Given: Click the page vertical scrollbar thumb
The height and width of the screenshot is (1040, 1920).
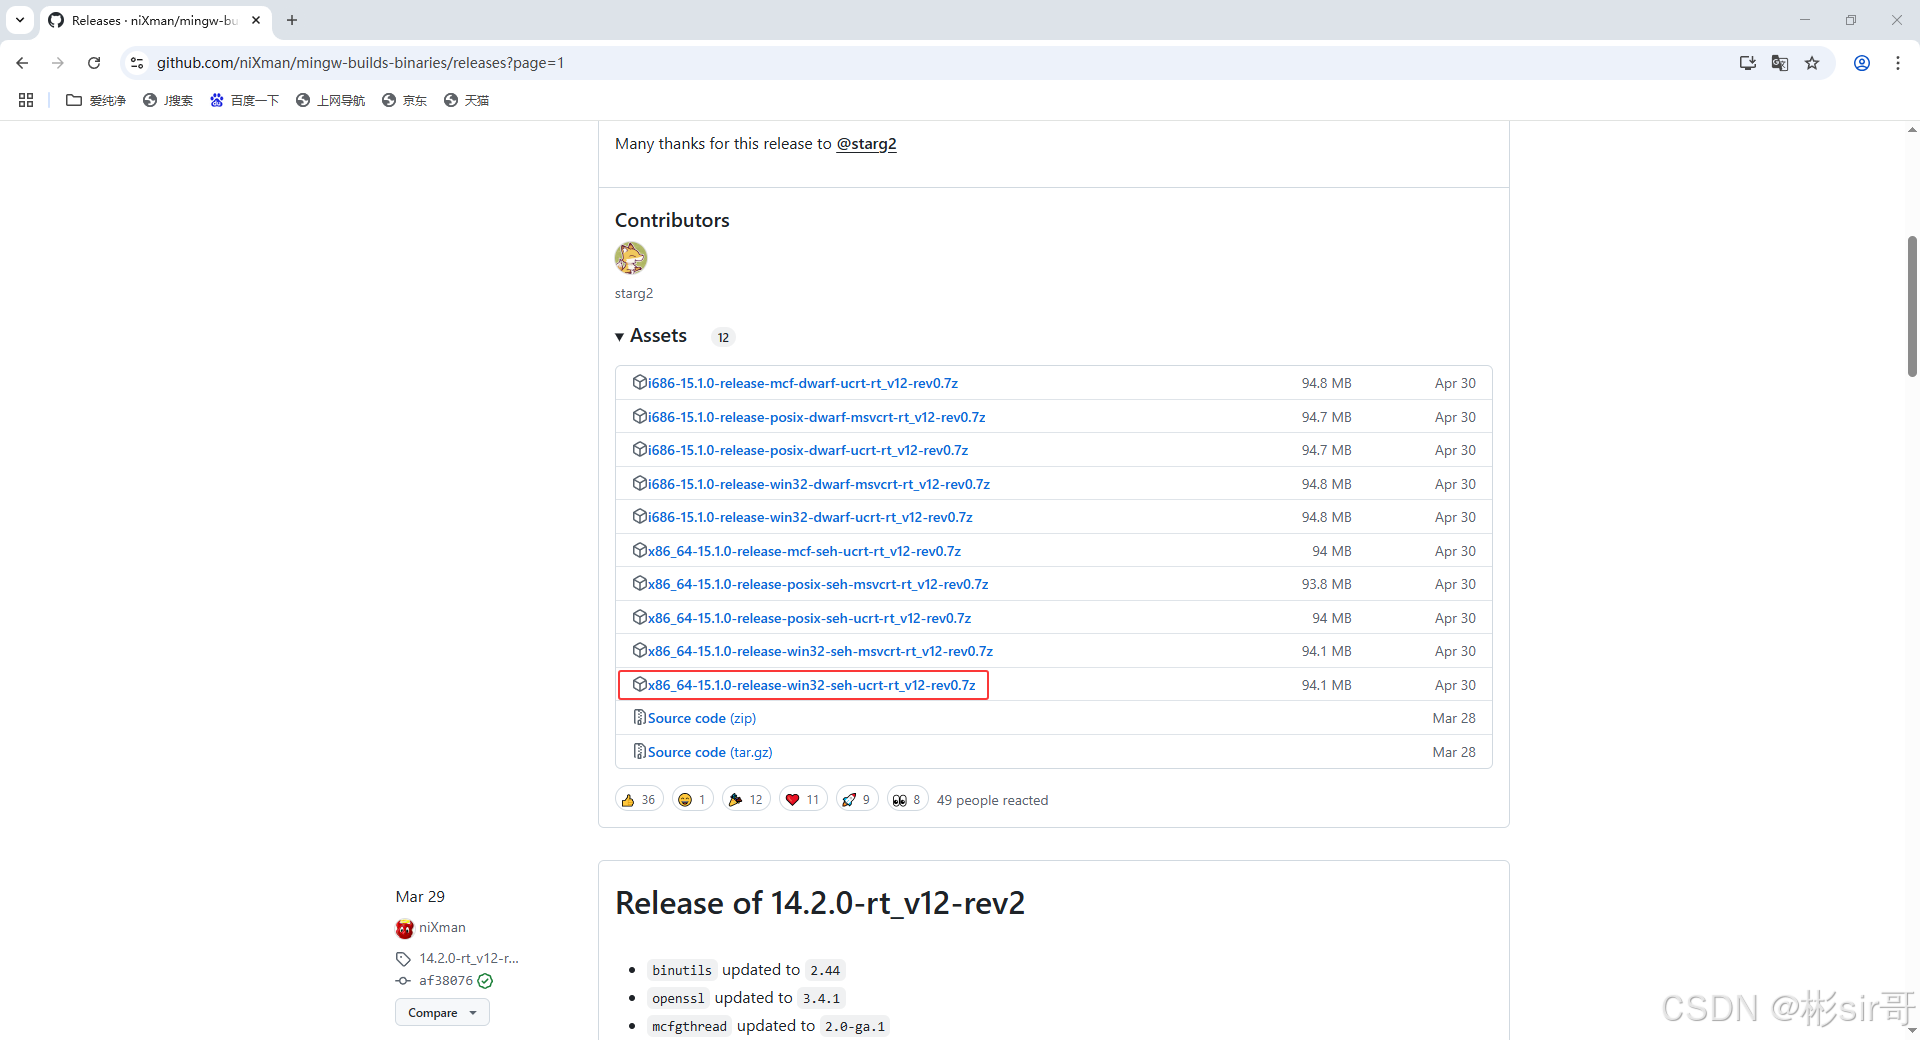Looking at the screenshot, I should (1912, 306).
